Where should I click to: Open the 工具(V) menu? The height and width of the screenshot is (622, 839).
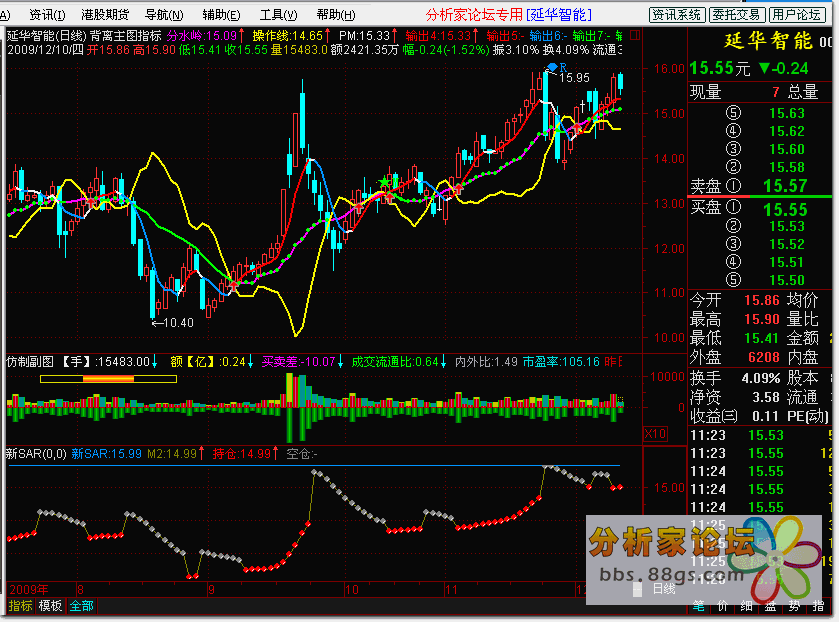click(278, 14)
